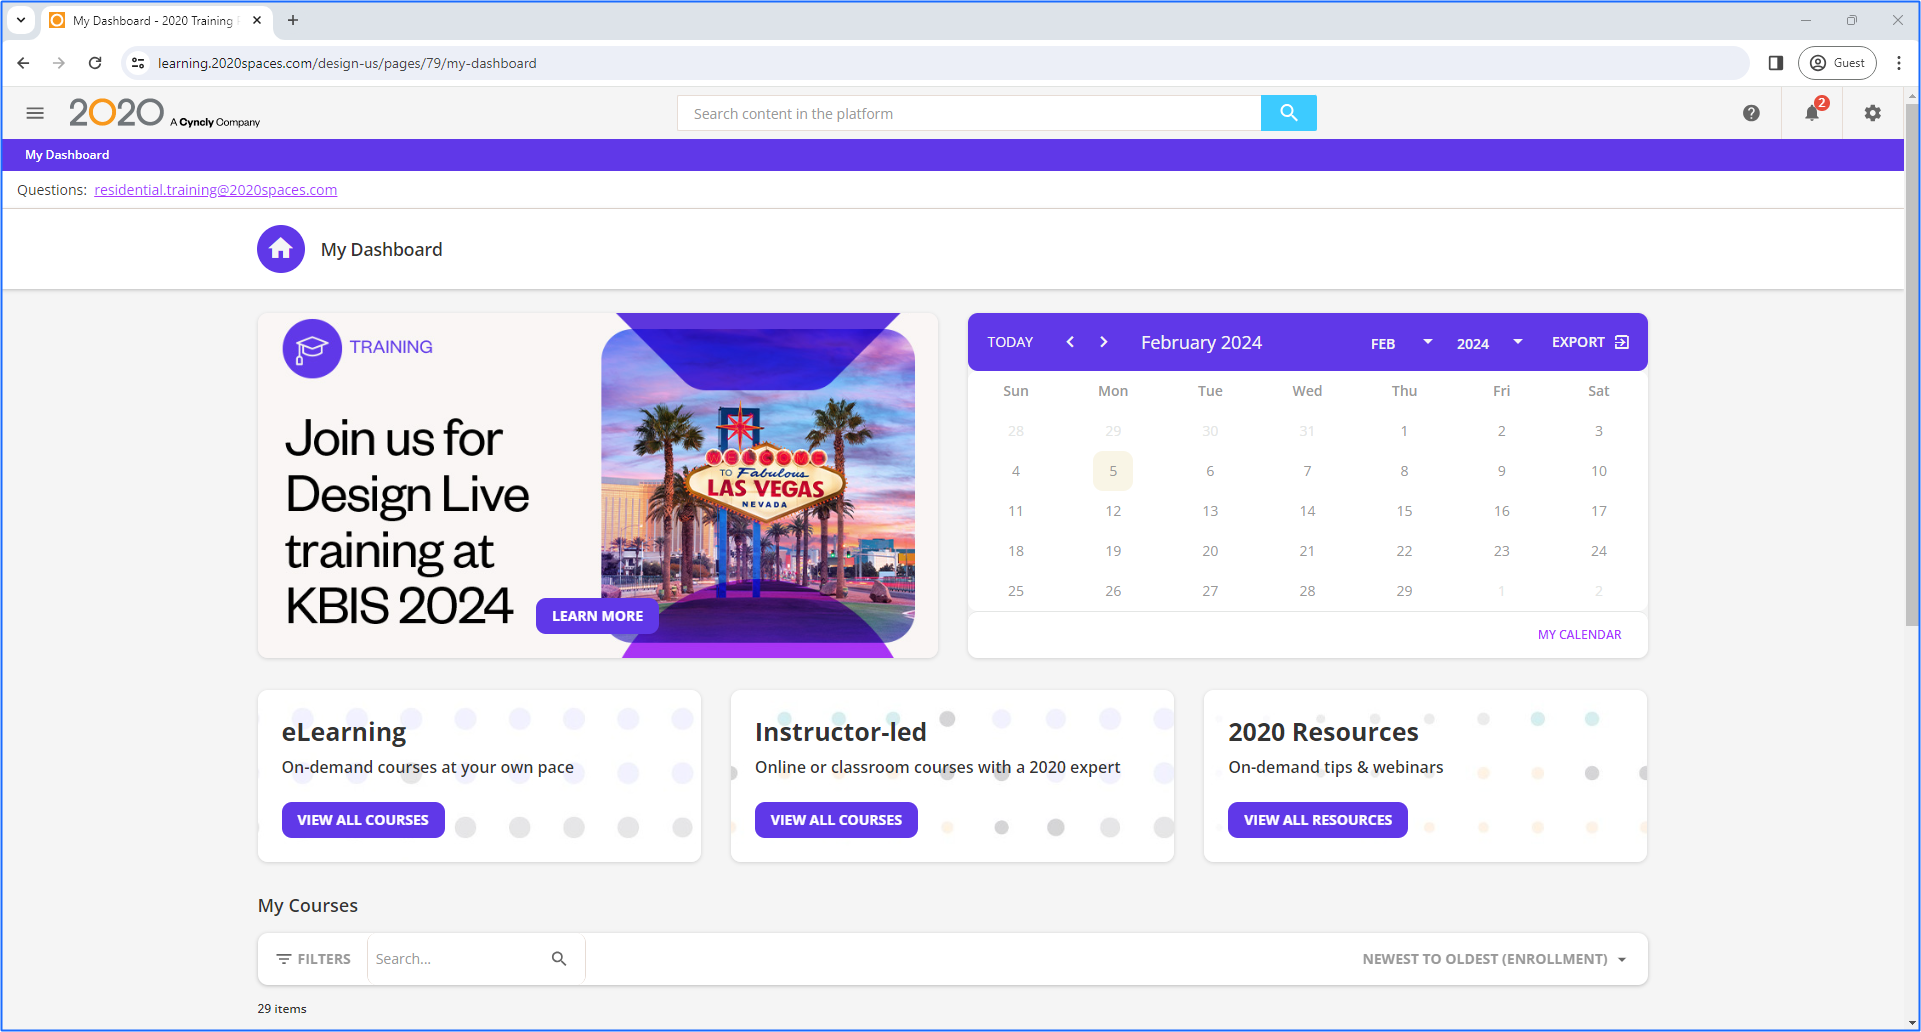Open the Newest to Oldest sort dropdown
Screen dimensions: 1921x1032
[x=1494, y=959]
